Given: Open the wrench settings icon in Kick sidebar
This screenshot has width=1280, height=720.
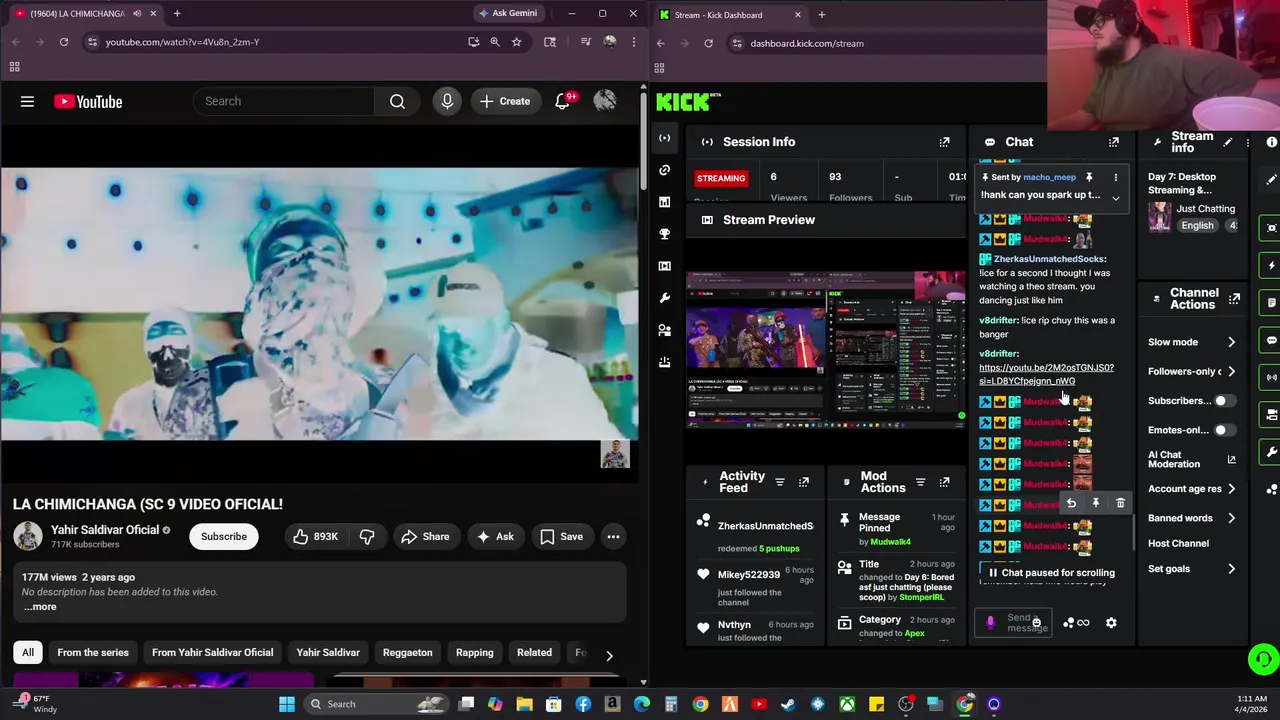Looking at the screenshot, I should 664,298.
